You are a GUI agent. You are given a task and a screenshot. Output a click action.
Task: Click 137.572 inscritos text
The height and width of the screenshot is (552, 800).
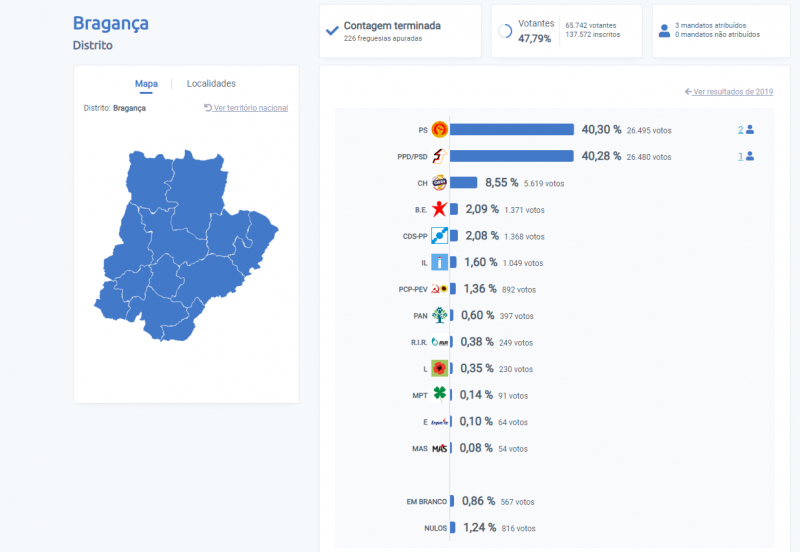coord(593,35)
